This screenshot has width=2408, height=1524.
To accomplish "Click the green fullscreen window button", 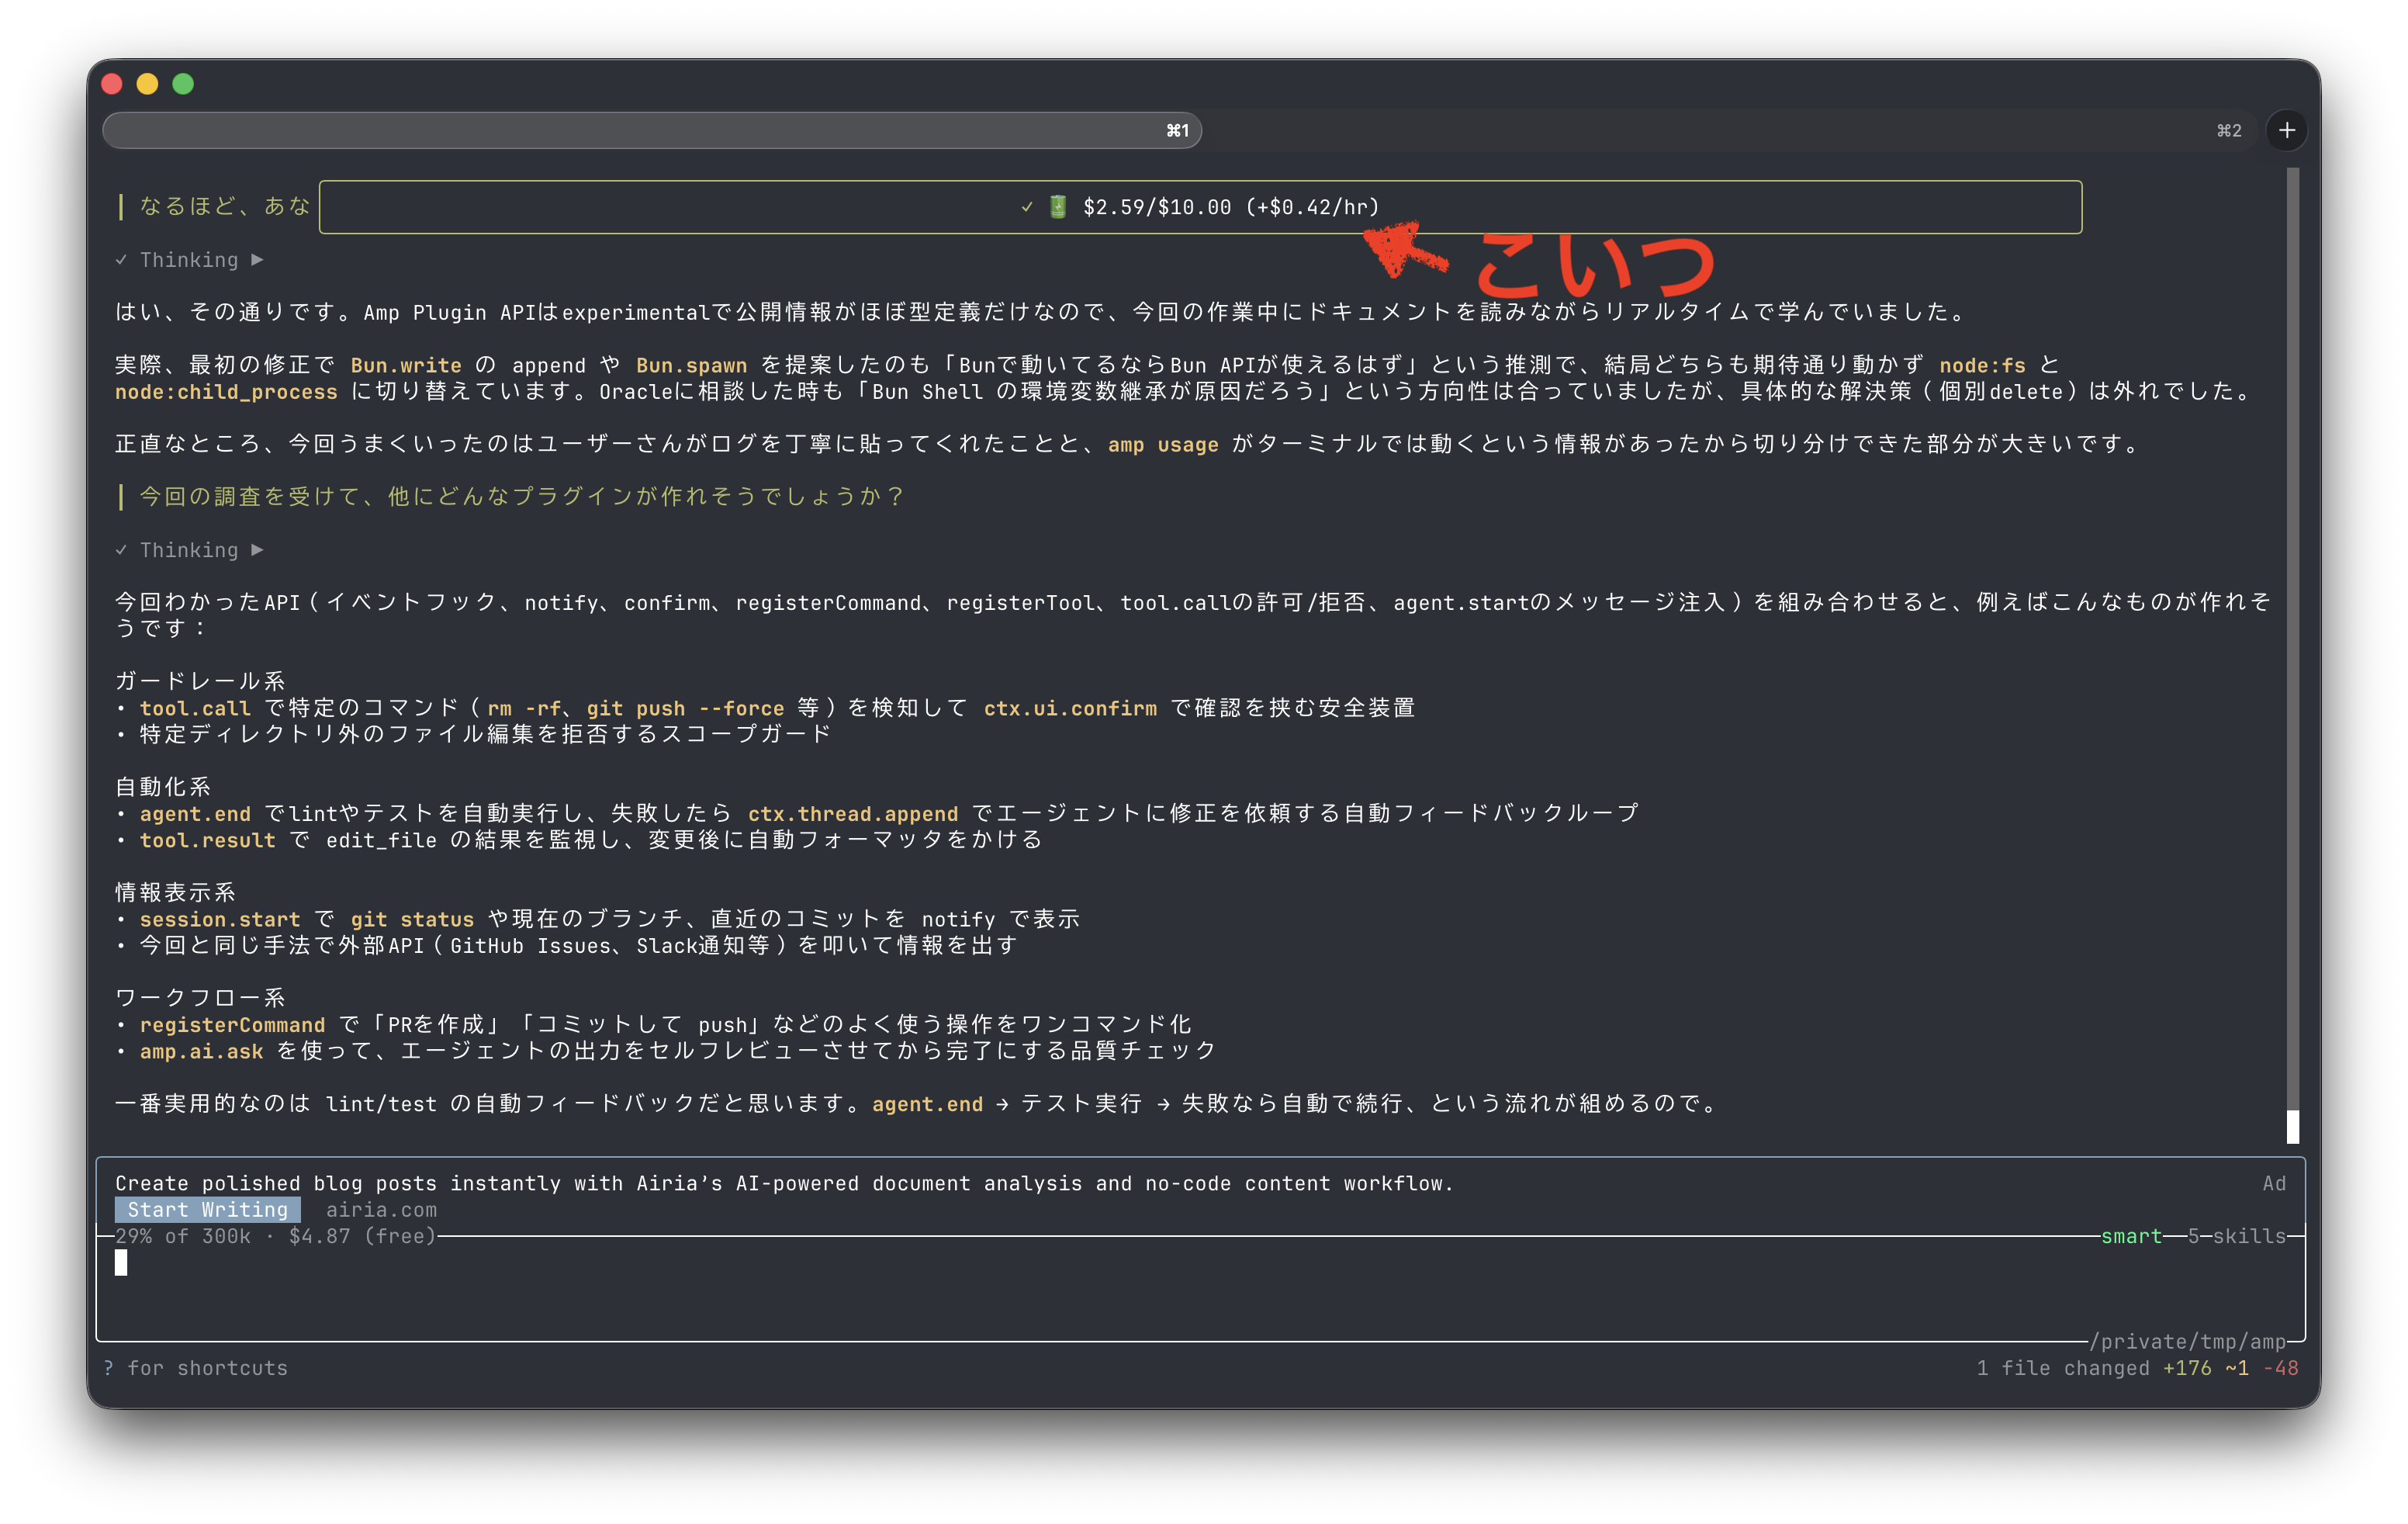I will click(x=183, y=84).
